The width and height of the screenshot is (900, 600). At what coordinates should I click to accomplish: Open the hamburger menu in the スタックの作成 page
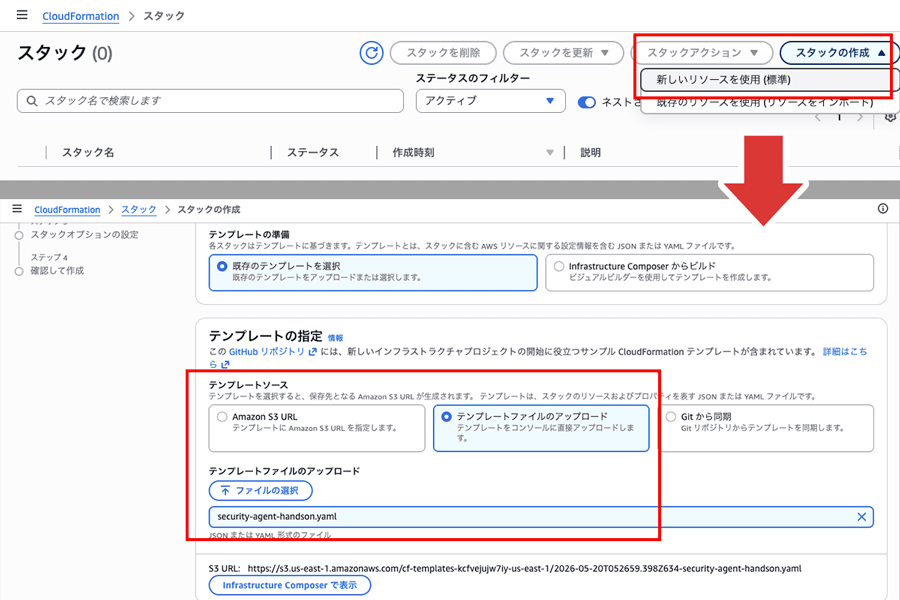click(17, 209)
